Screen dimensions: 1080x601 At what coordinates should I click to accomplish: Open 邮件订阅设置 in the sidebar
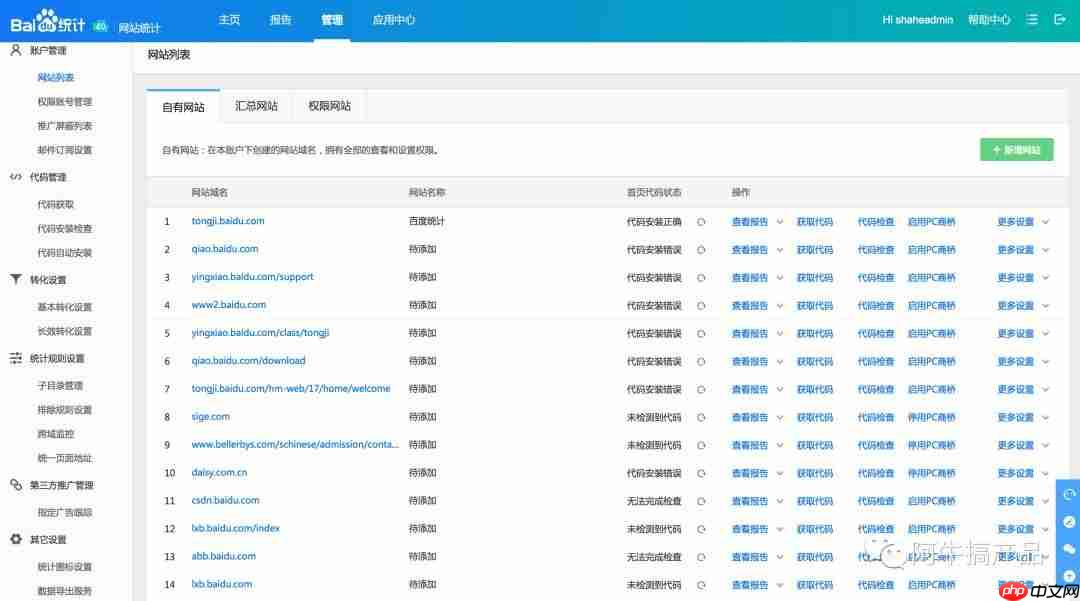pos(65,150)
